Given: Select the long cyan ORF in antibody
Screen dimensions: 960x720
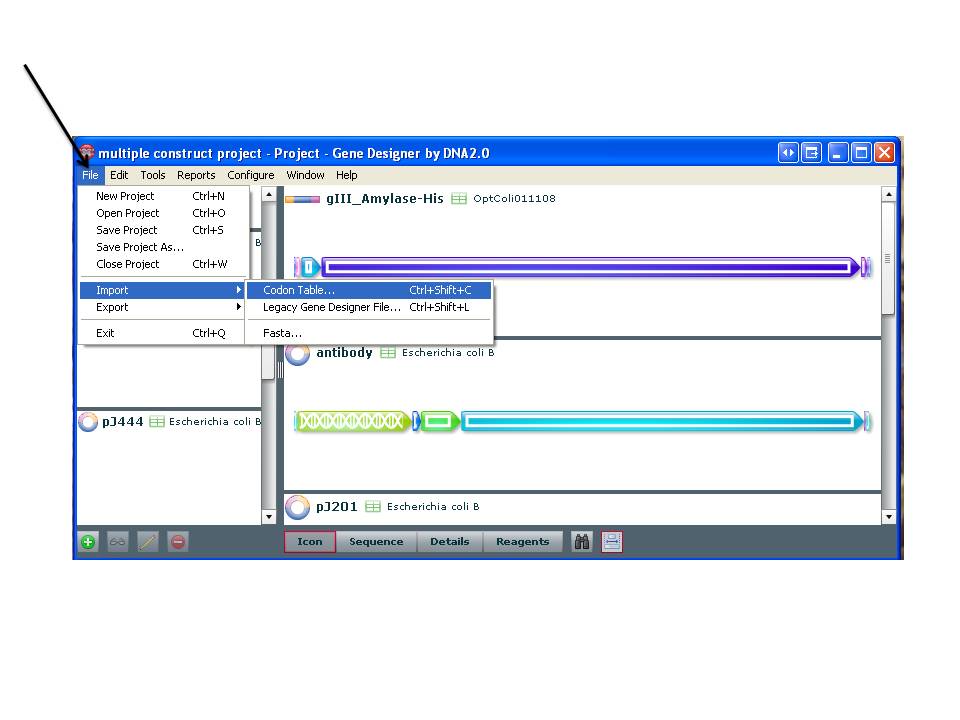Looking at the screenshot, I should 662,421.
